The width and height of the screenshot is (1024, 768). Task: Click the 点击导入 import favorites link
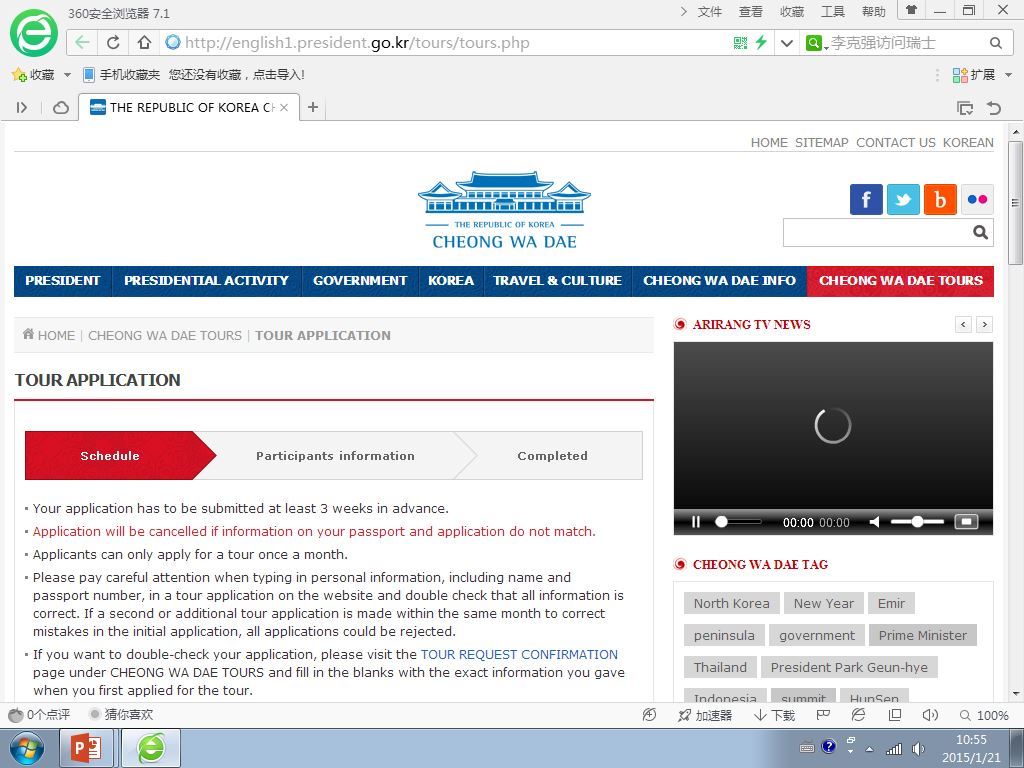click(x=279, y=75)
